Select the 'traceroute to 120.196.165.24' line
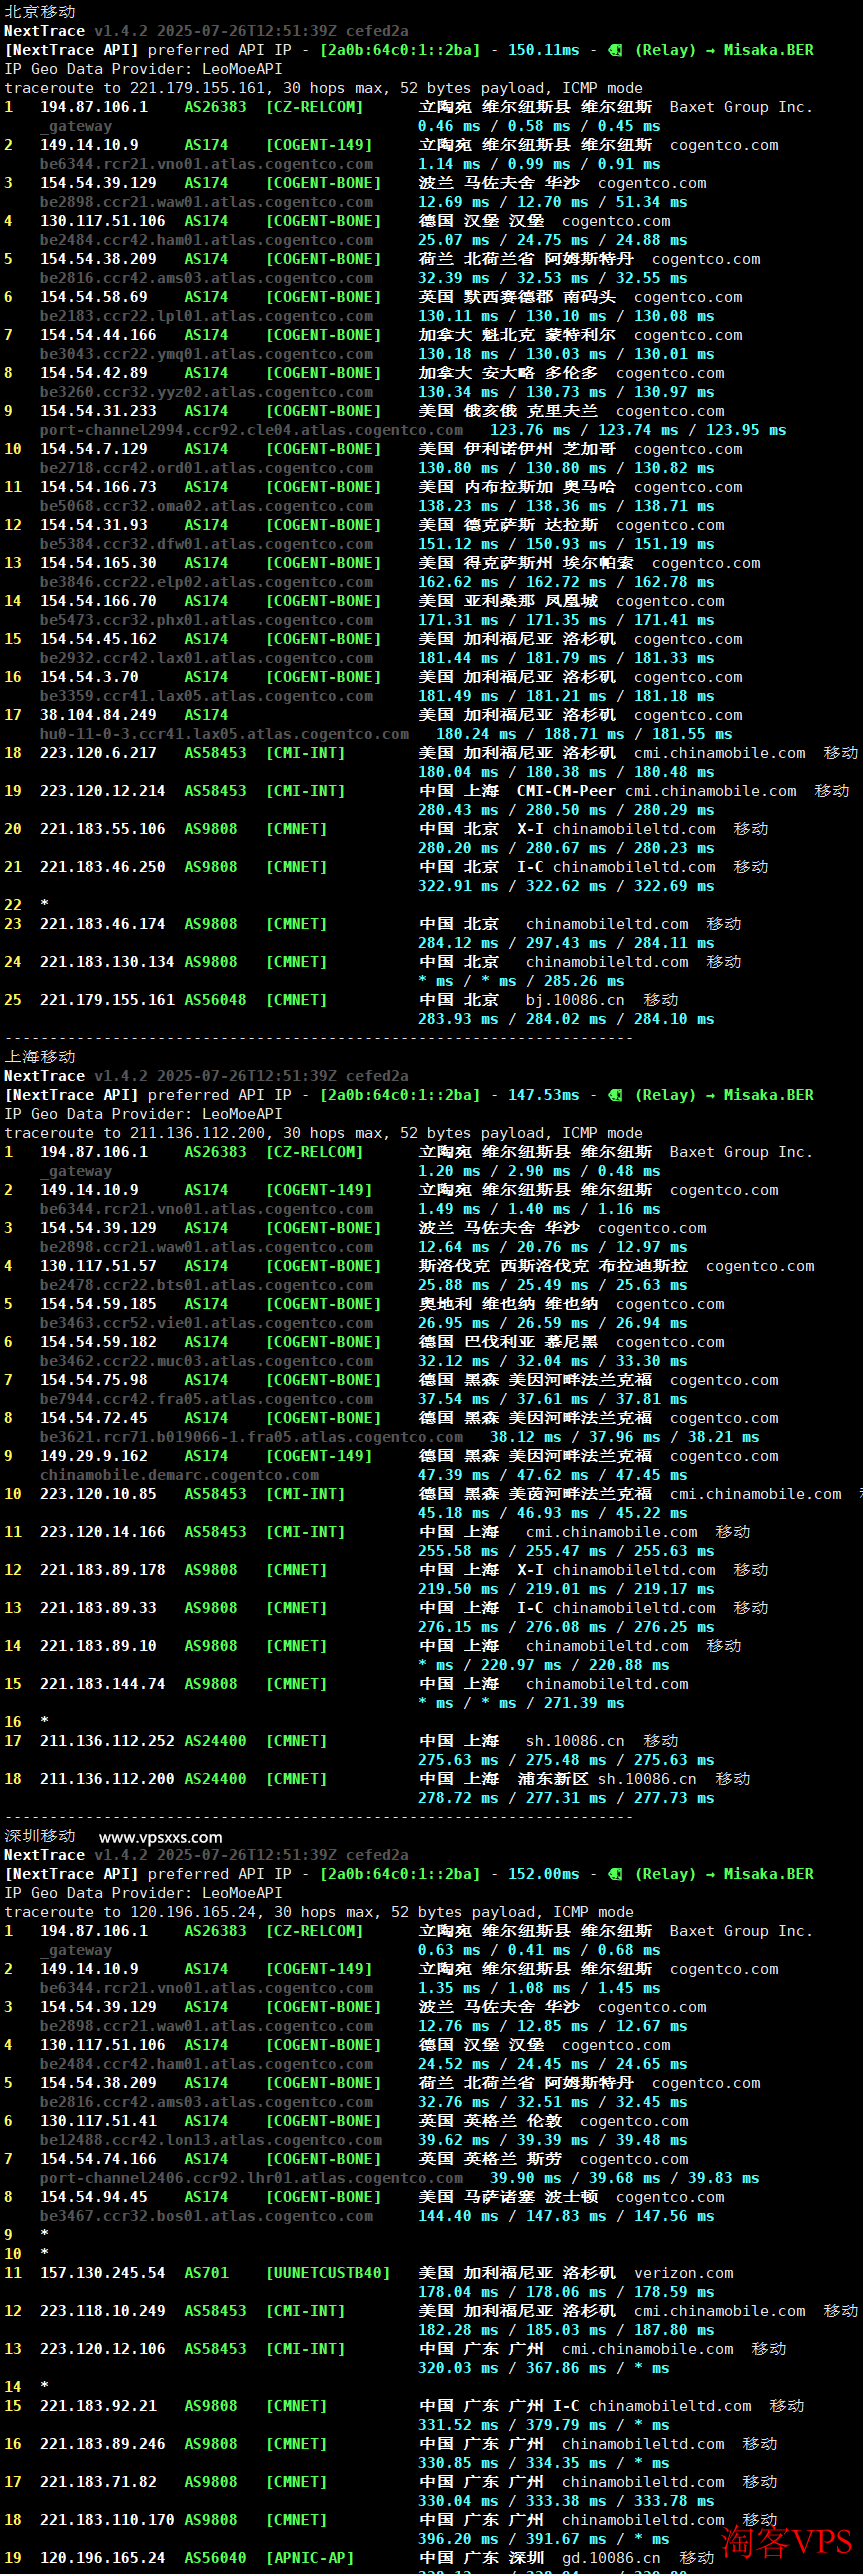This screenshot has height=2574, width=863. point(319,1912)
